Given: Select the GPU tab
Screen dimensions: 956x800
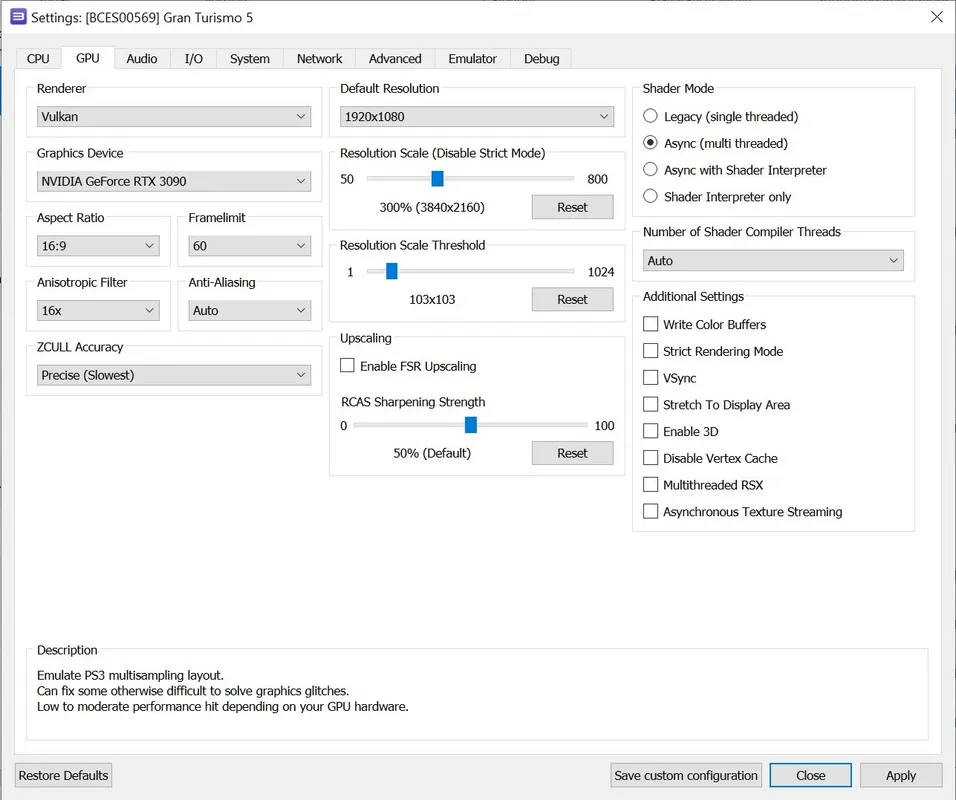Looking at the screenshot, I should [x=87, y=58].
